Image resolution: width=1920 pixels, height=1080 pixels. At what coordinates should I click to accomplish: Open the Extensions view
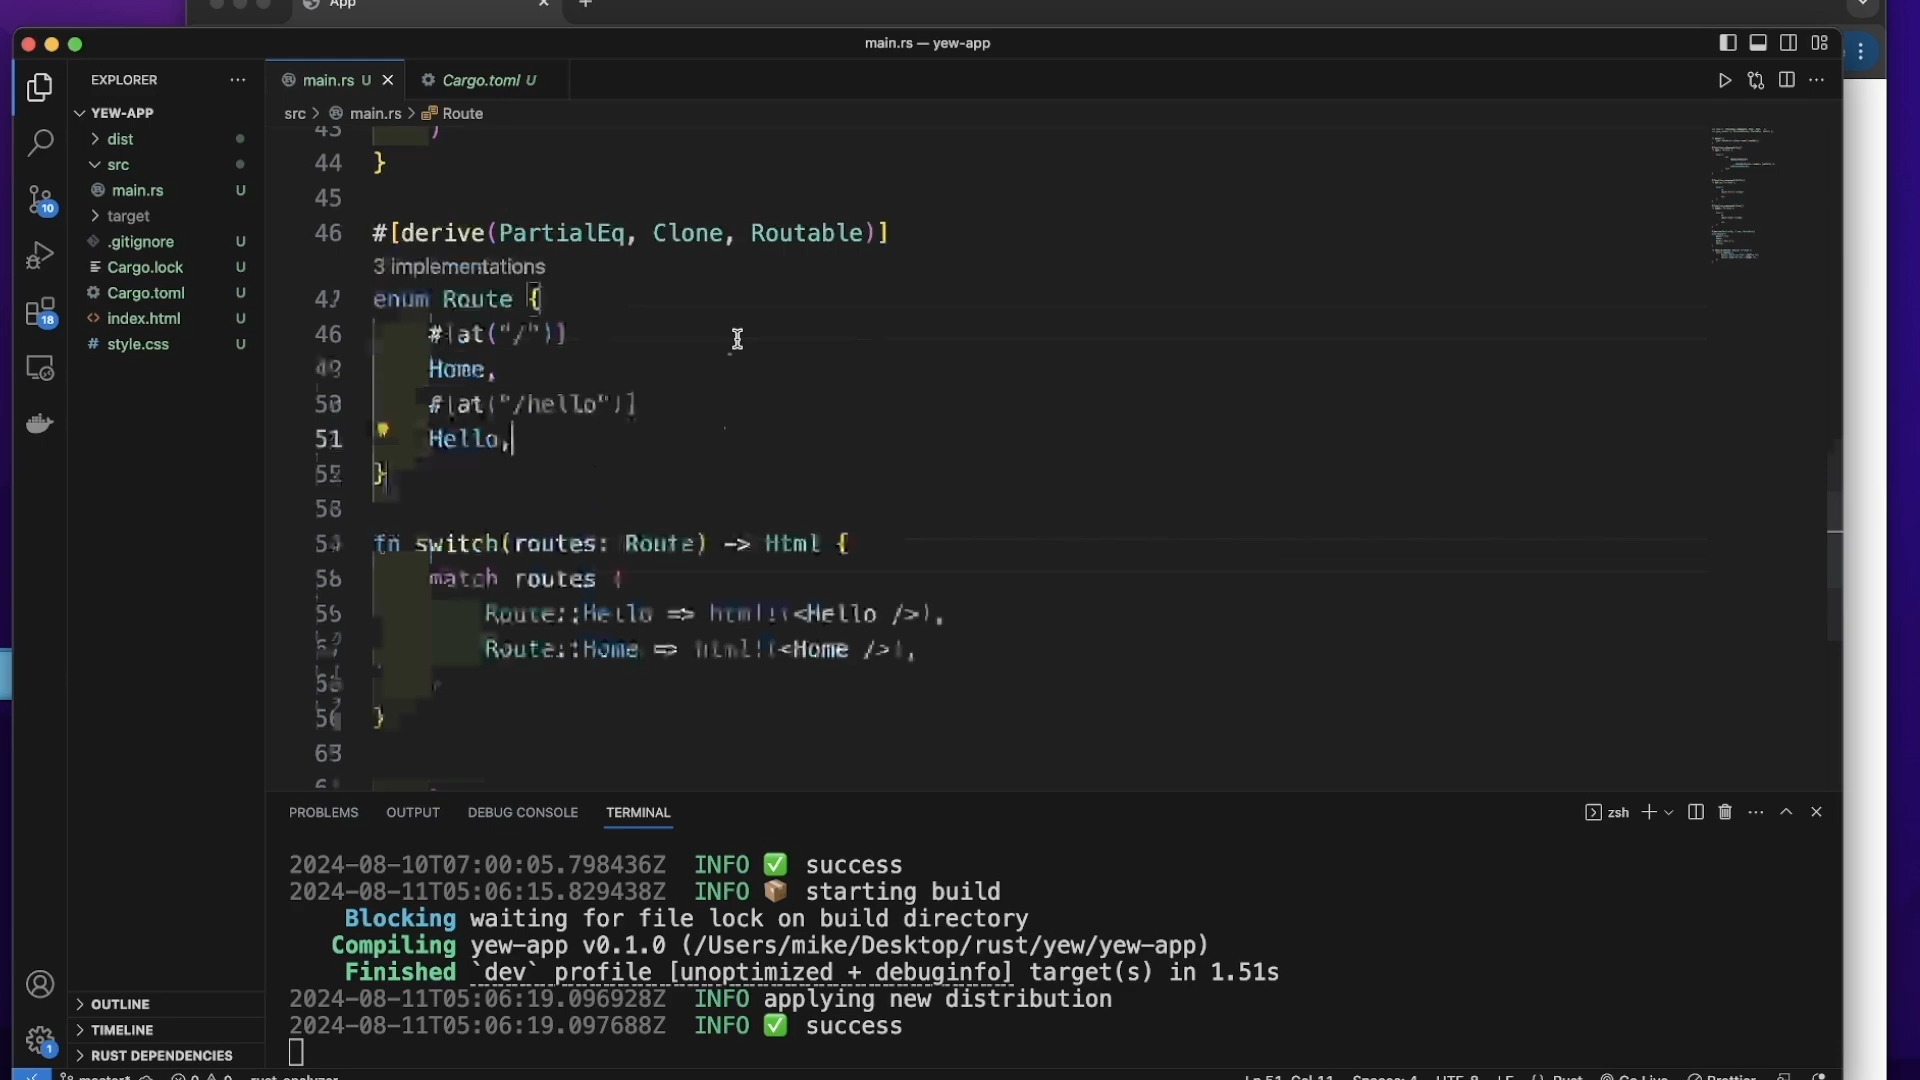(x=40, y=313)
